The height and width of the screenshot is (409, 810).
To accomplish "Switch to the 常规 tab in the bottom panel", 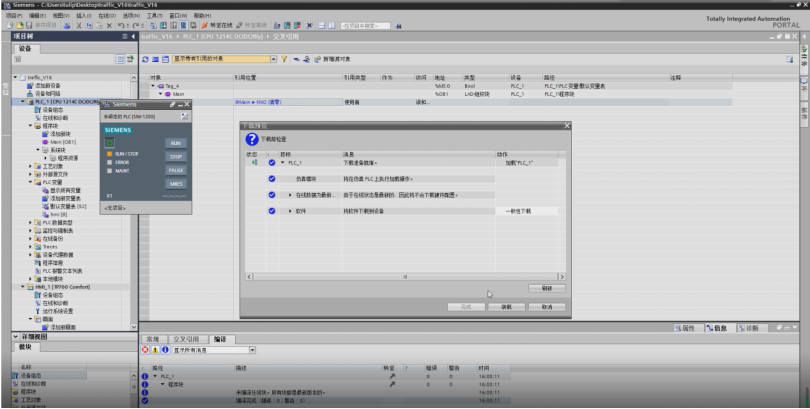I will [x=153, y=339].
